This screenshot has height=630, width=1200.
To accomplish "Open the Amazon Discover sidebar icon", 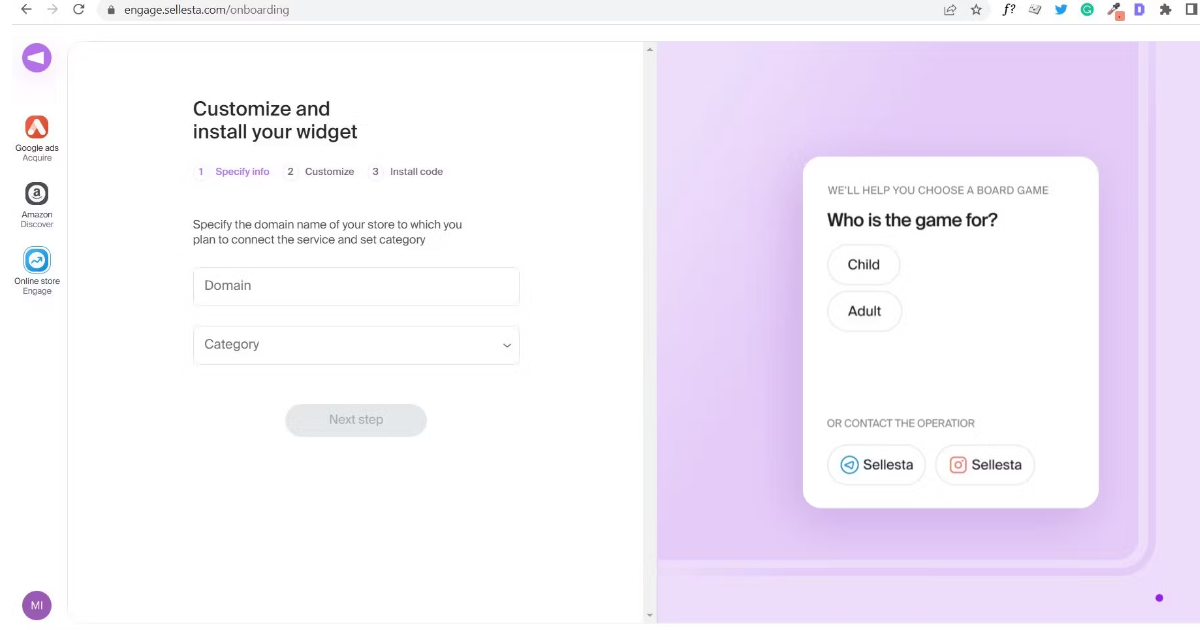I will 36,194.
